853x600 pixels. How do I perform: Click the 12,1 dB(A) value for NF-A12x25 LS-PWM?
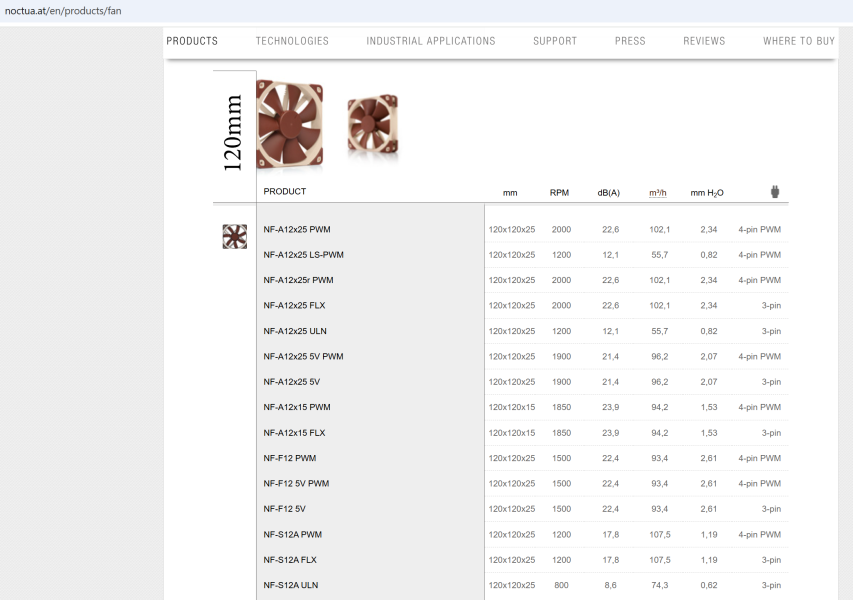click(x=610, y=255)
